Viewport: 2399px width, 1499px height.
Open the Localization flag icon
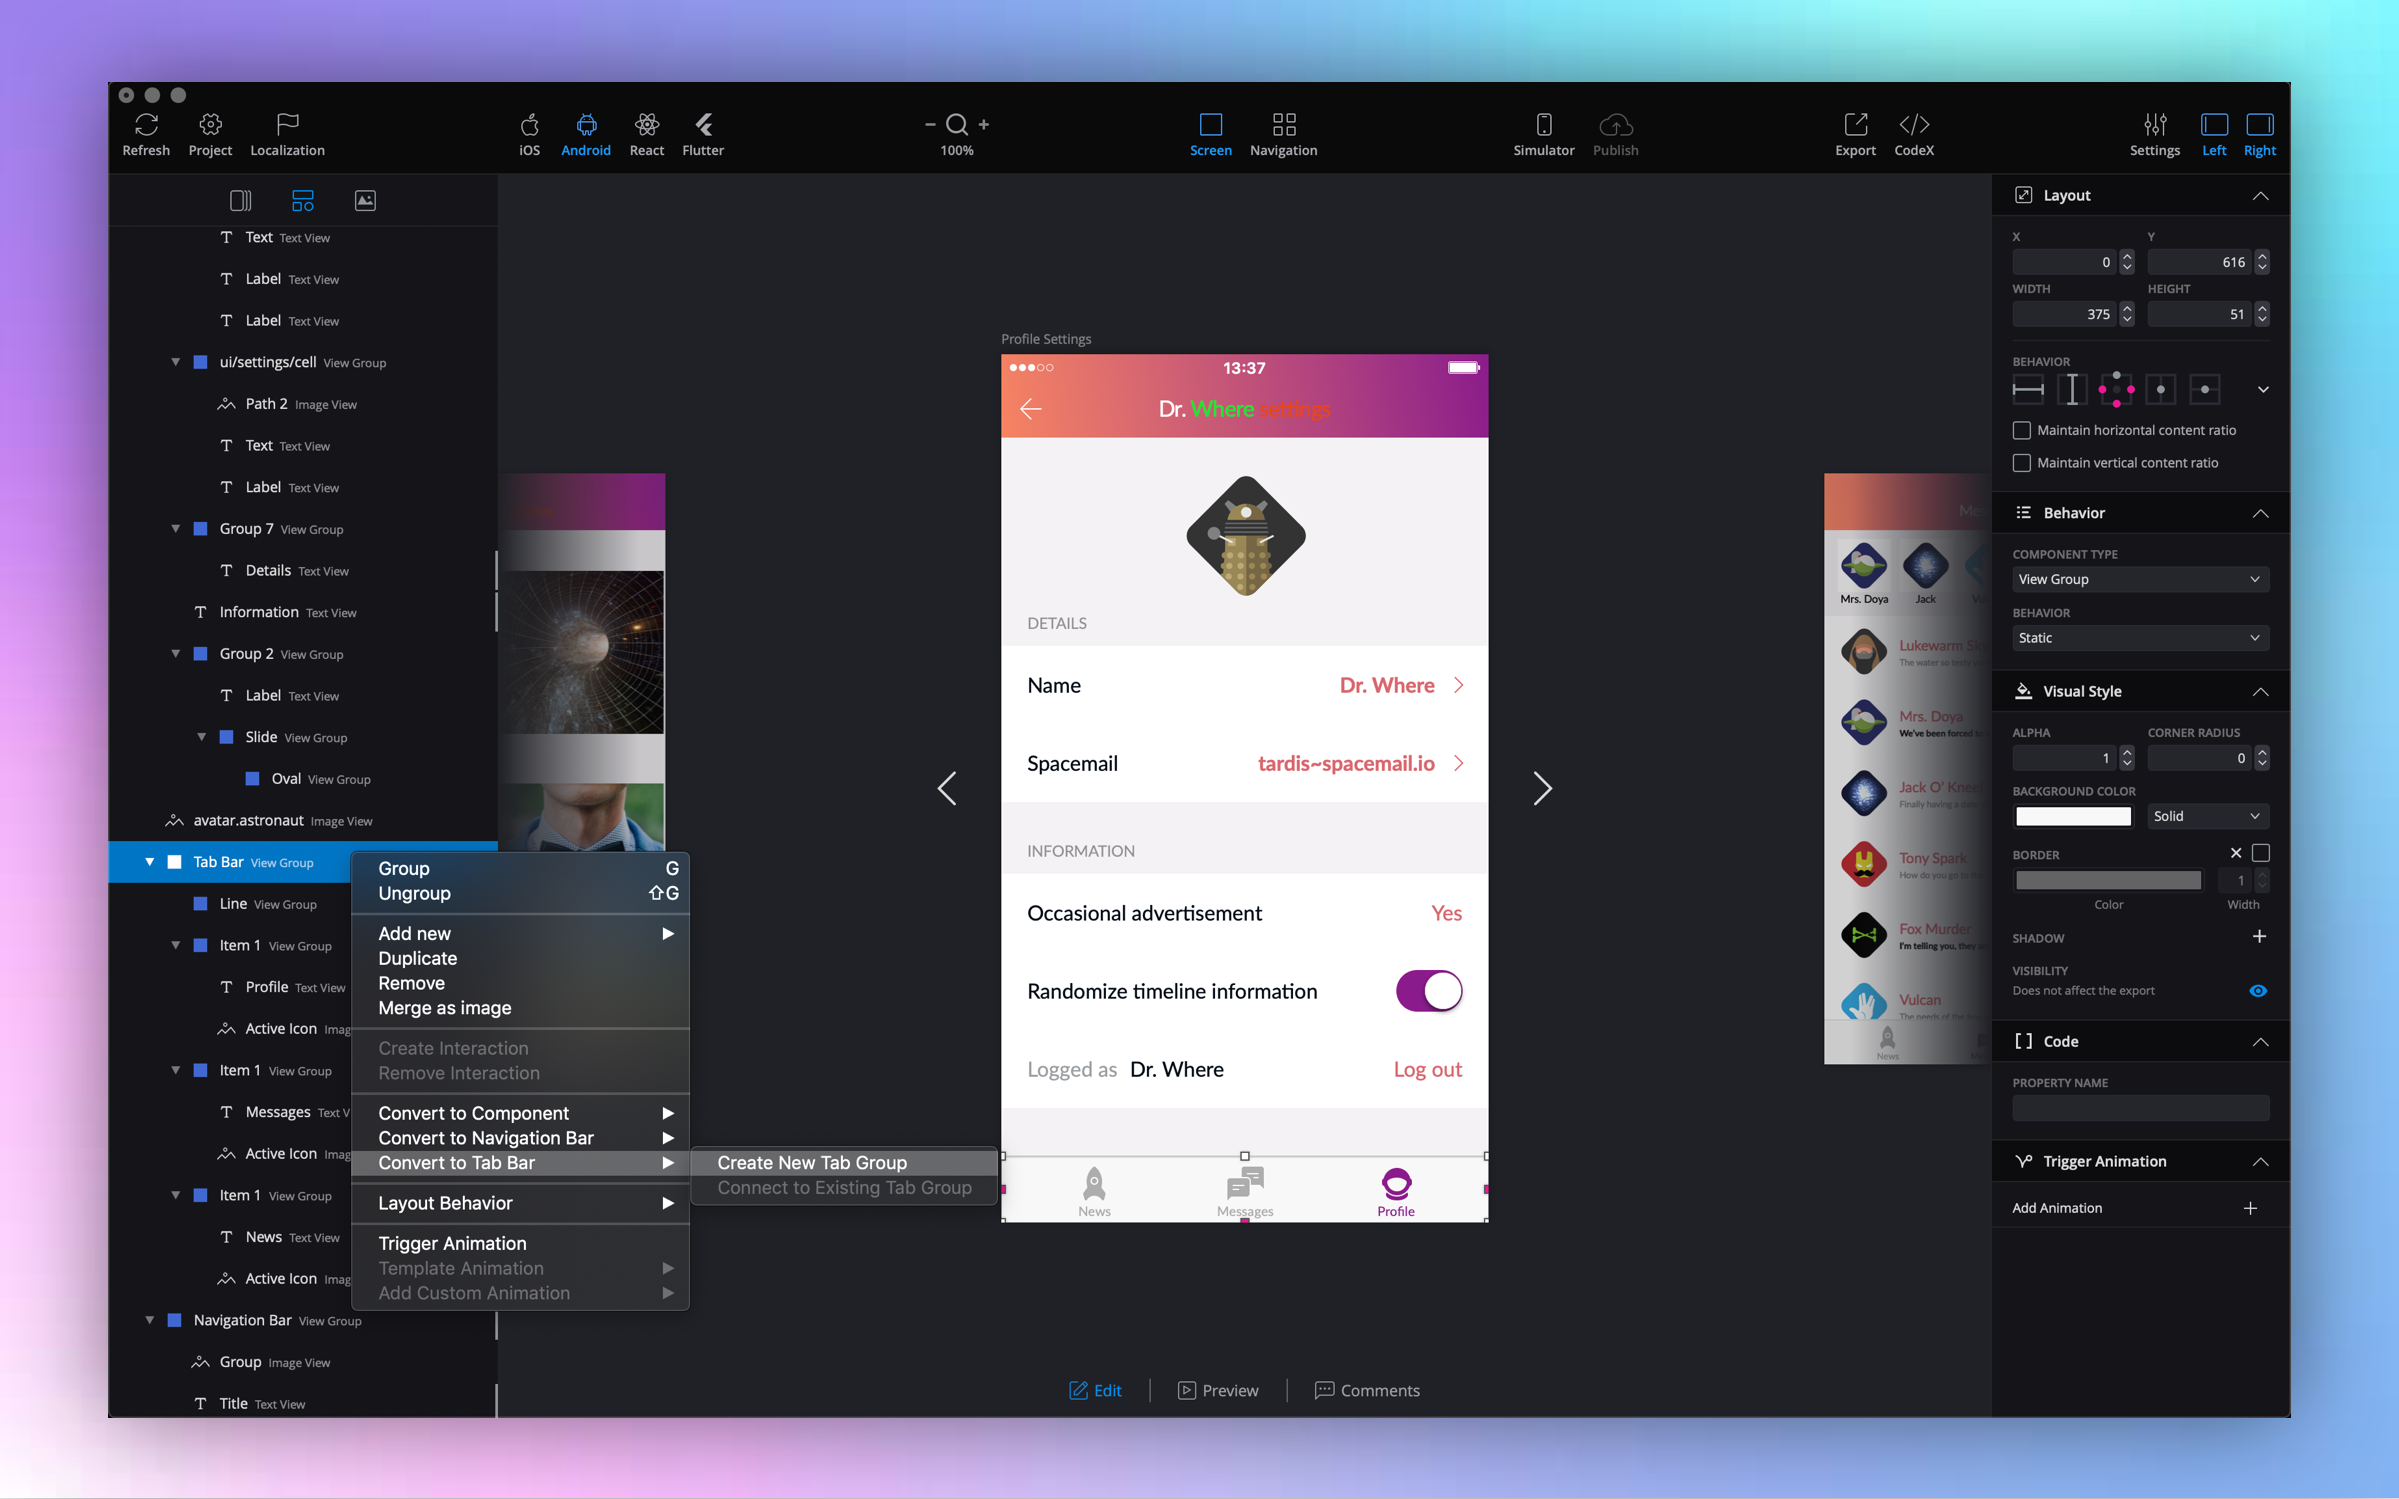point(287,125)
